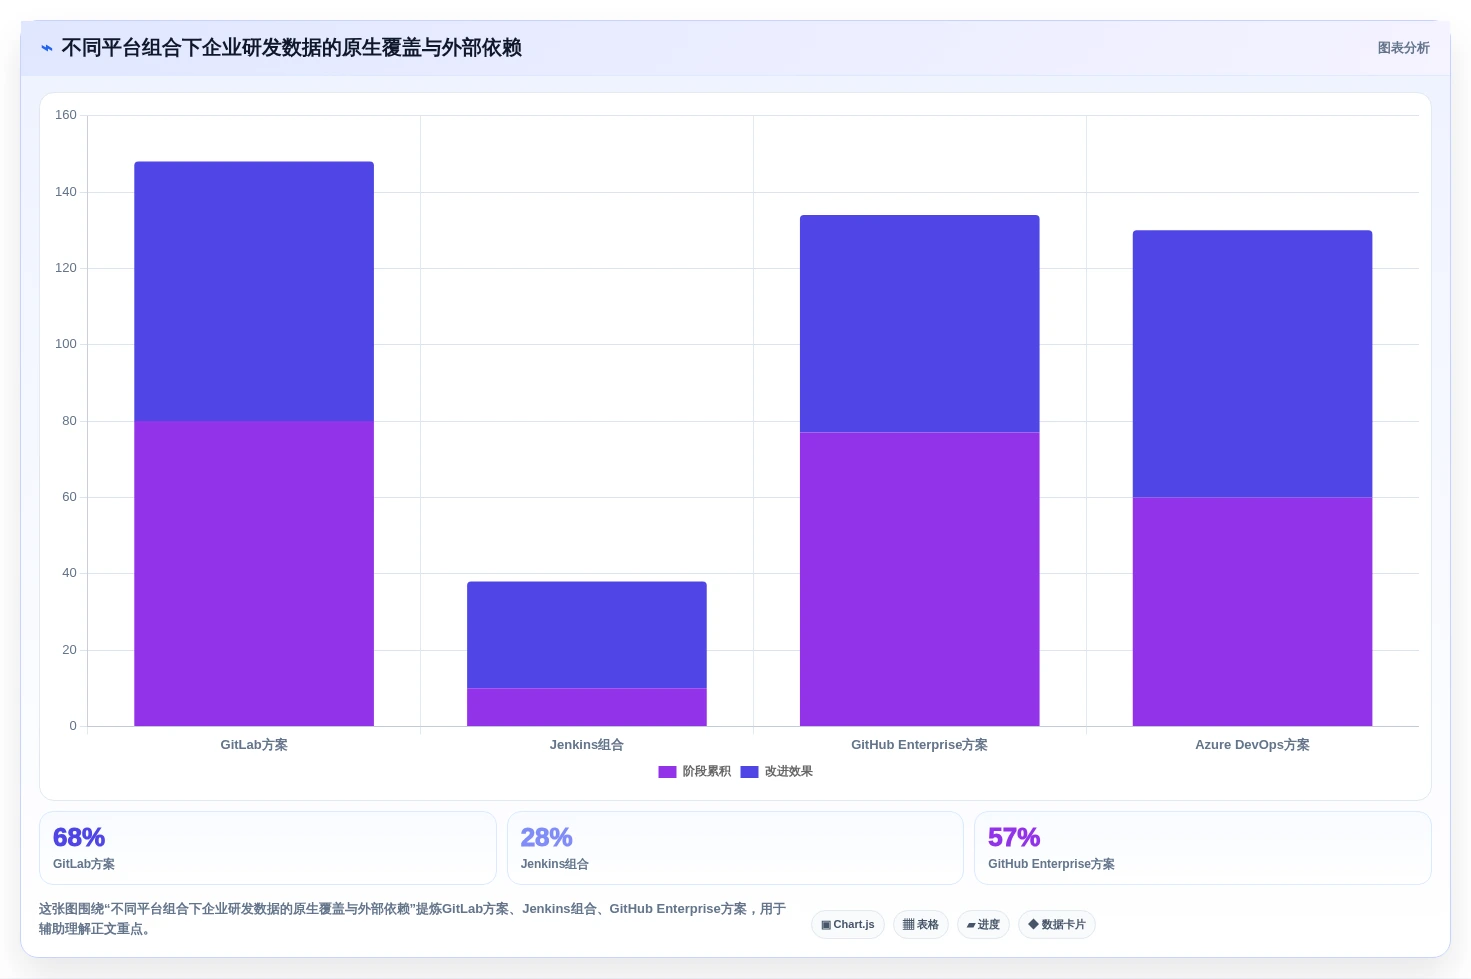Click the 57% GitHub Enterprise方案 stat card

tap(1203, 848)
